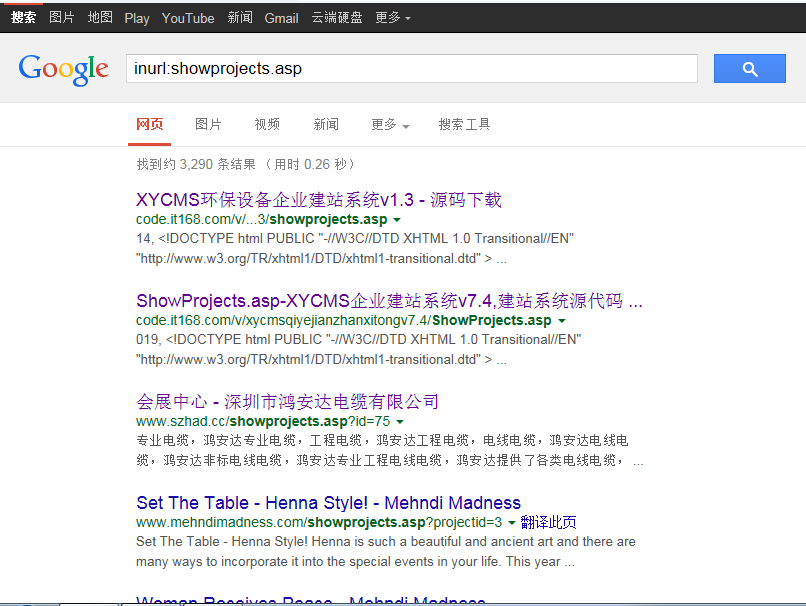Expand arrow beside mehndimadness.com URL

click(x=511, y=523)
